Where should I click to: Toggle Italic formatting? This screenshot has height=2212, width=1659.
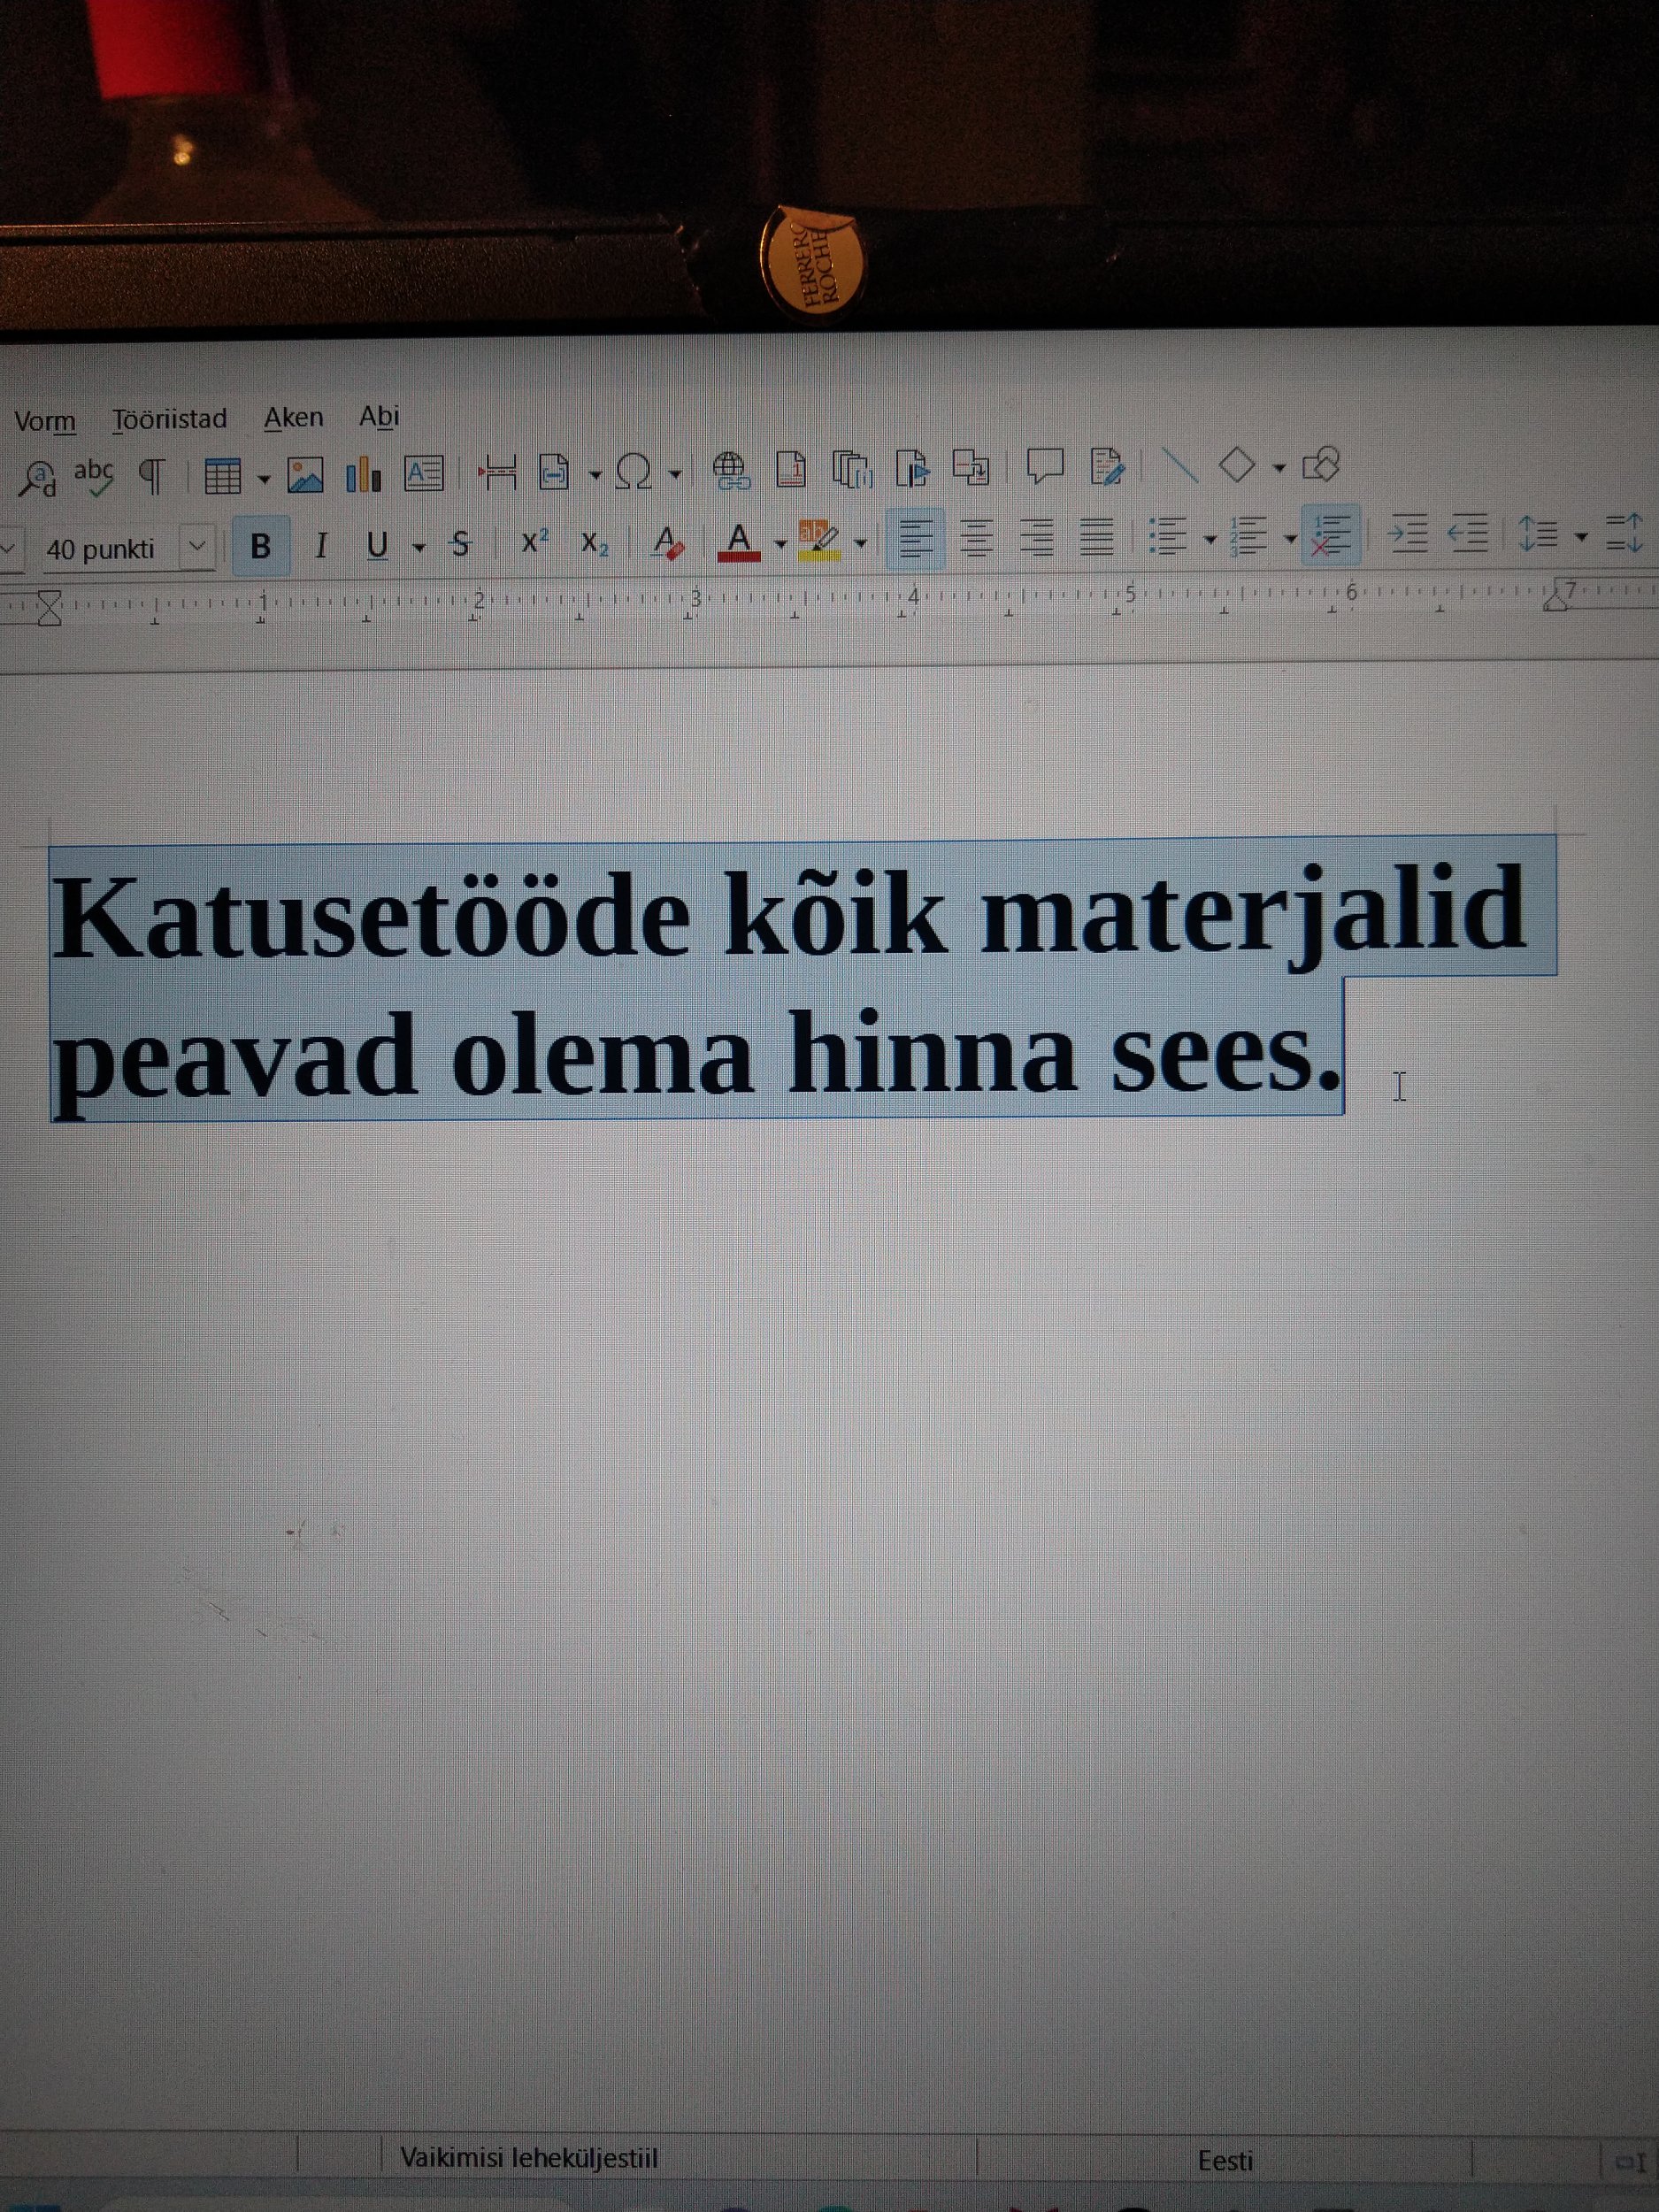pos(321,546)
